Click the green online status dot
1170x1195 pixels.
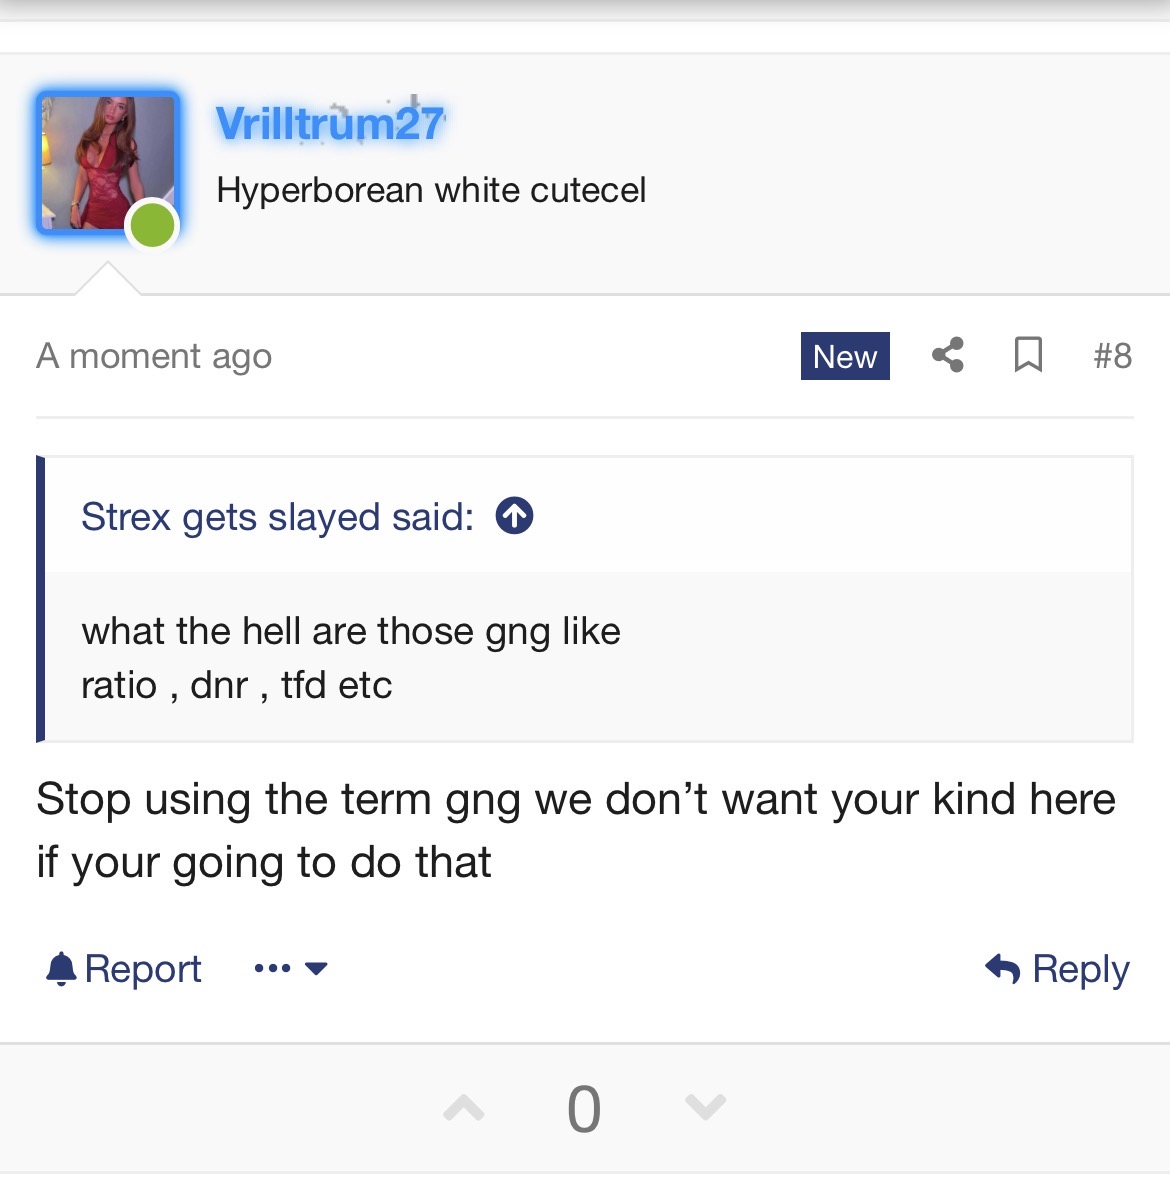[152, 226]
